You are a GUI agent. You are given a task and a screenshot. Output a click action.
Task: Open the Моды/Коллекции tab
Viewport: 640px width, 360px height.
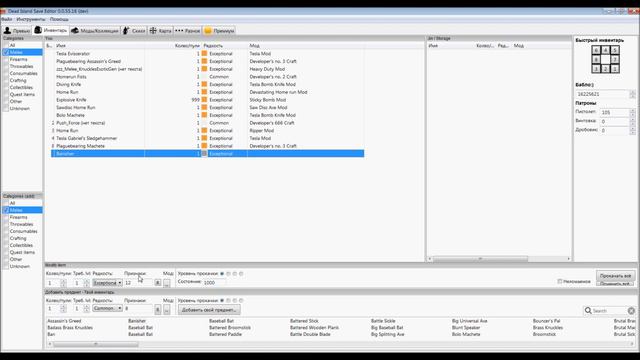(x=95, y=31)
